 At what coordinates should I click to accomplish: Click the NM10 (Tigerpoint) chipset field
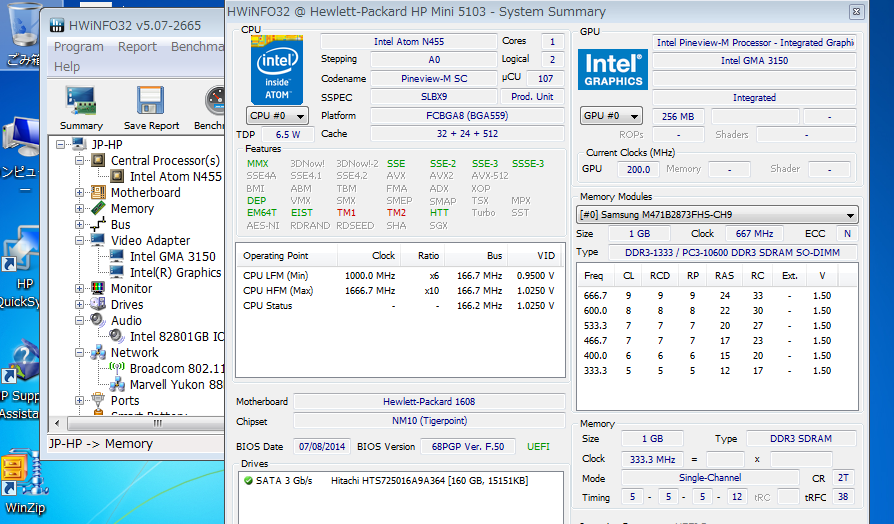point(429,421)
